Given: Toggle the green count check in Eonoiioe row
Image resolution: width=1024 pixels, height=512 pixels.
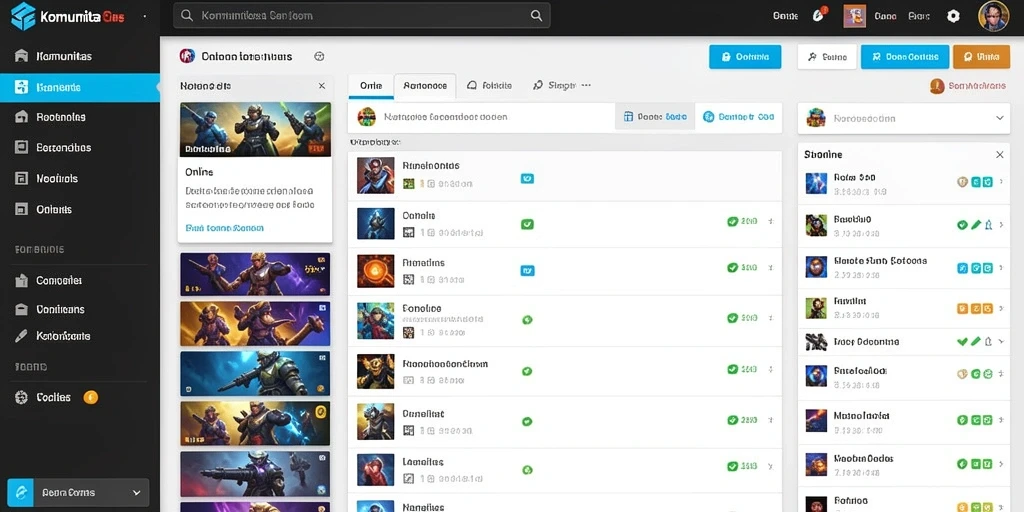Looking at the screenshot, I should click(x=733, y=318).
